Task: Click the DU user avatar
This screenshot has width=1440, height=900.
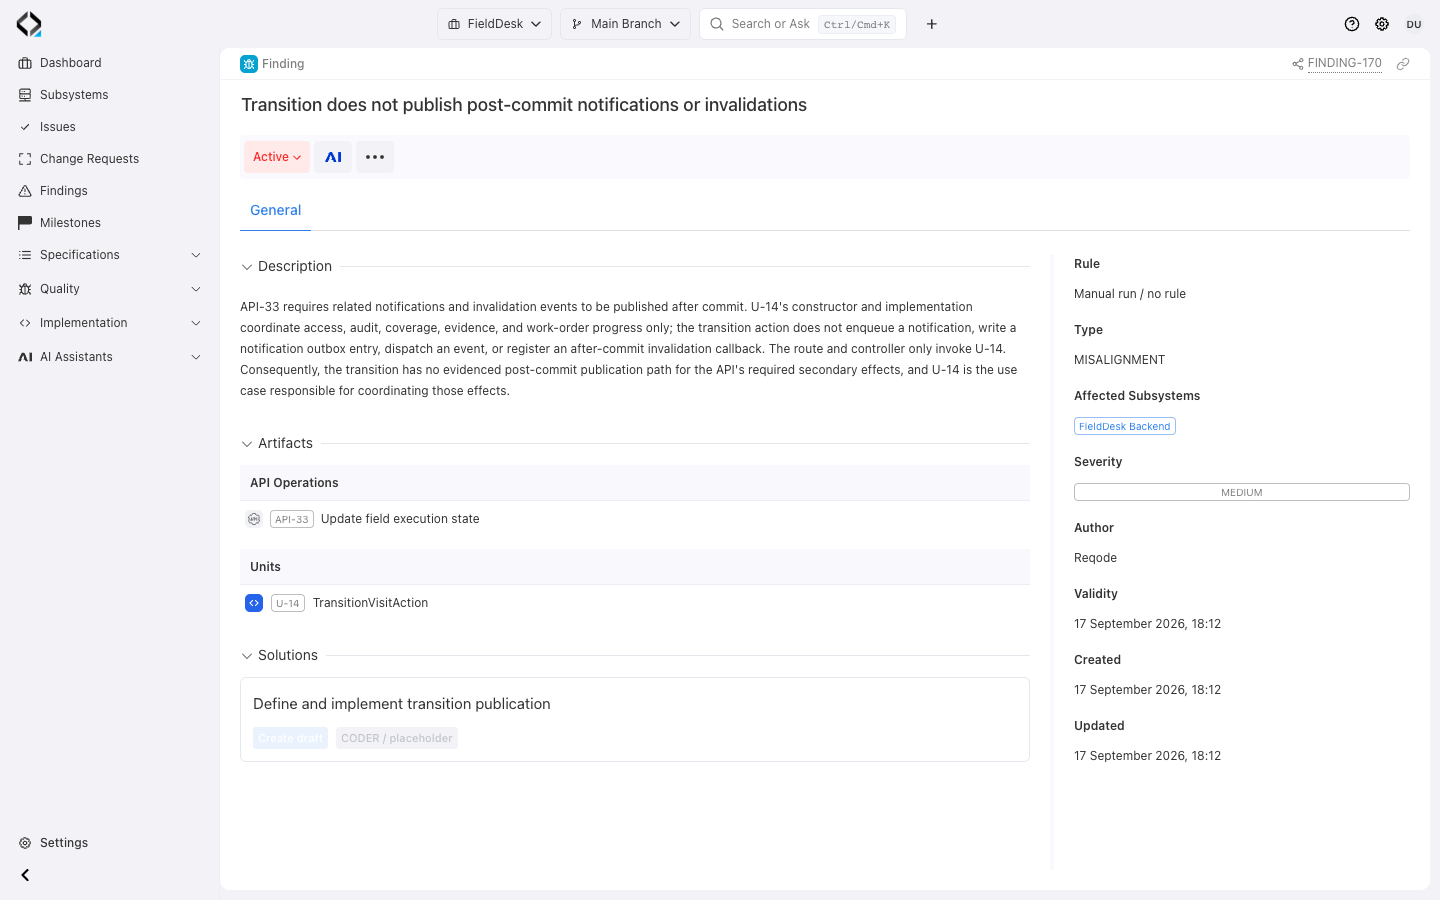Action: pyautogui.click(x=1414, y=24)
